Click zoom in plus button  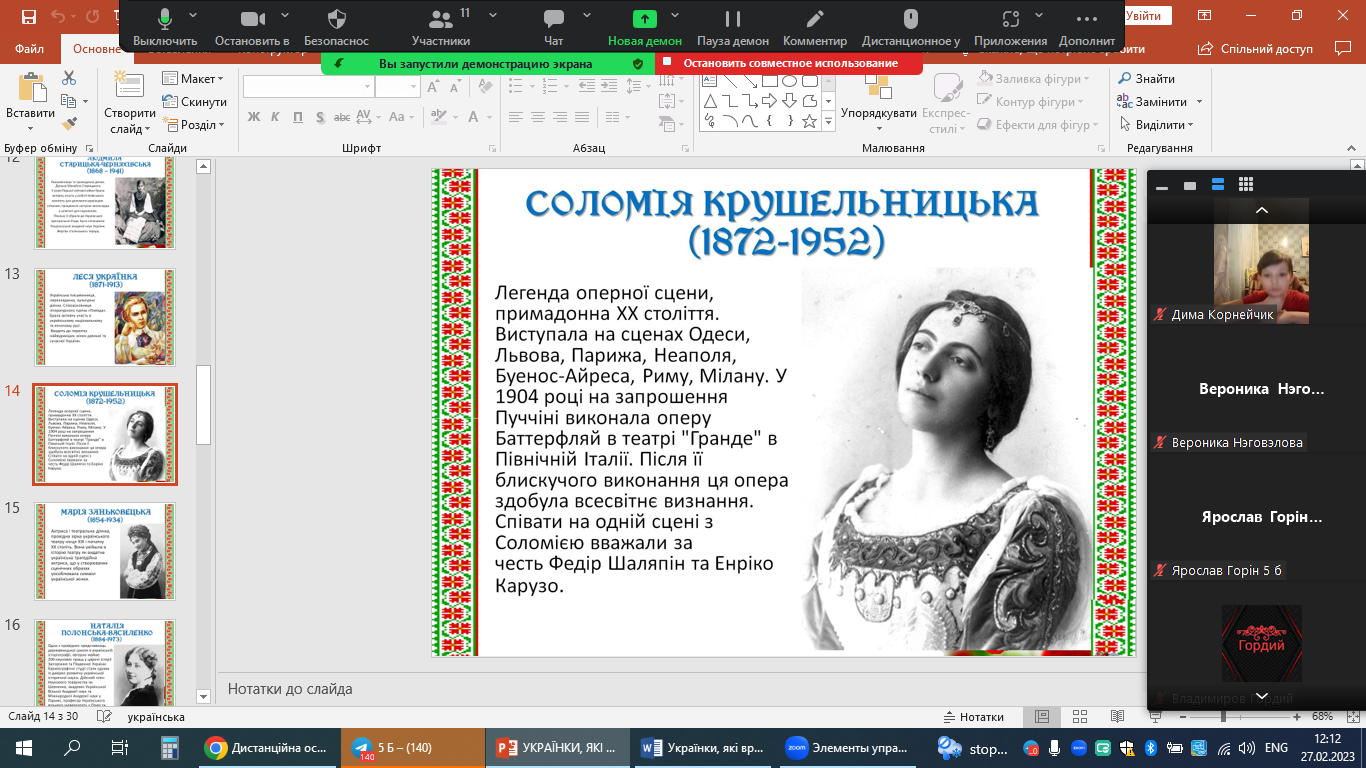pyautogui.click(x=1298, y=717)
